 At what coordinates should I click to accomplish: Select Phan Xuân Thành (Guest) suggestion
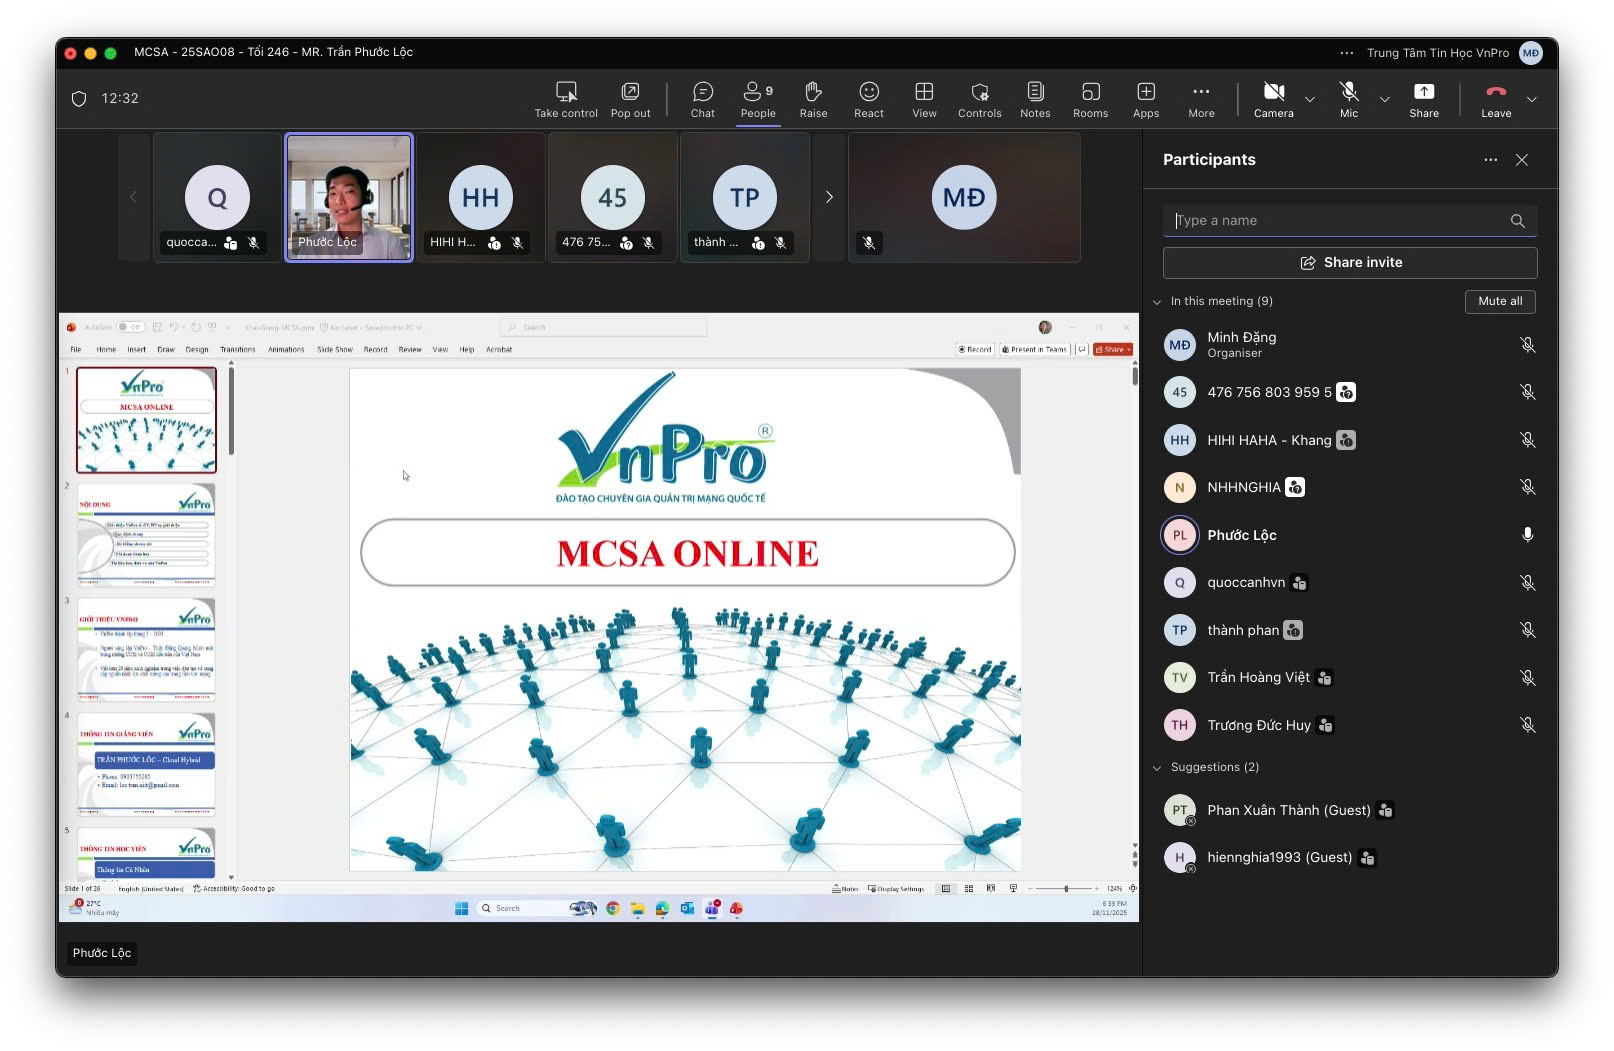coord(1350,810)
